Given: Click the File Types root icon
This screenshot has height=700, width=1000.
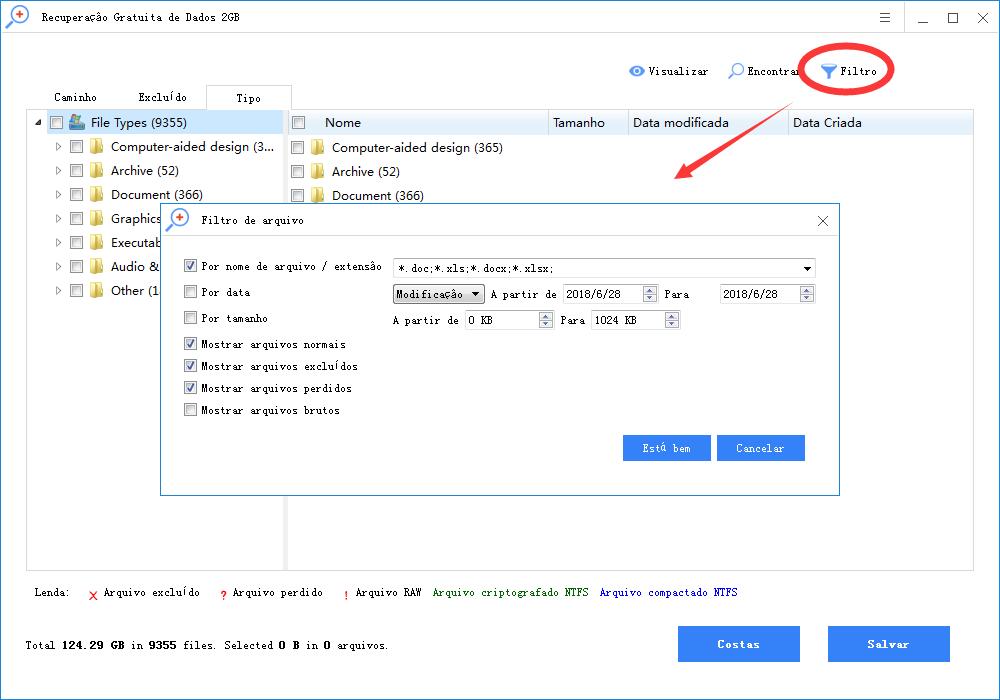Looking at the screenshot, I should pyautogui.click(x=77, y=123).
